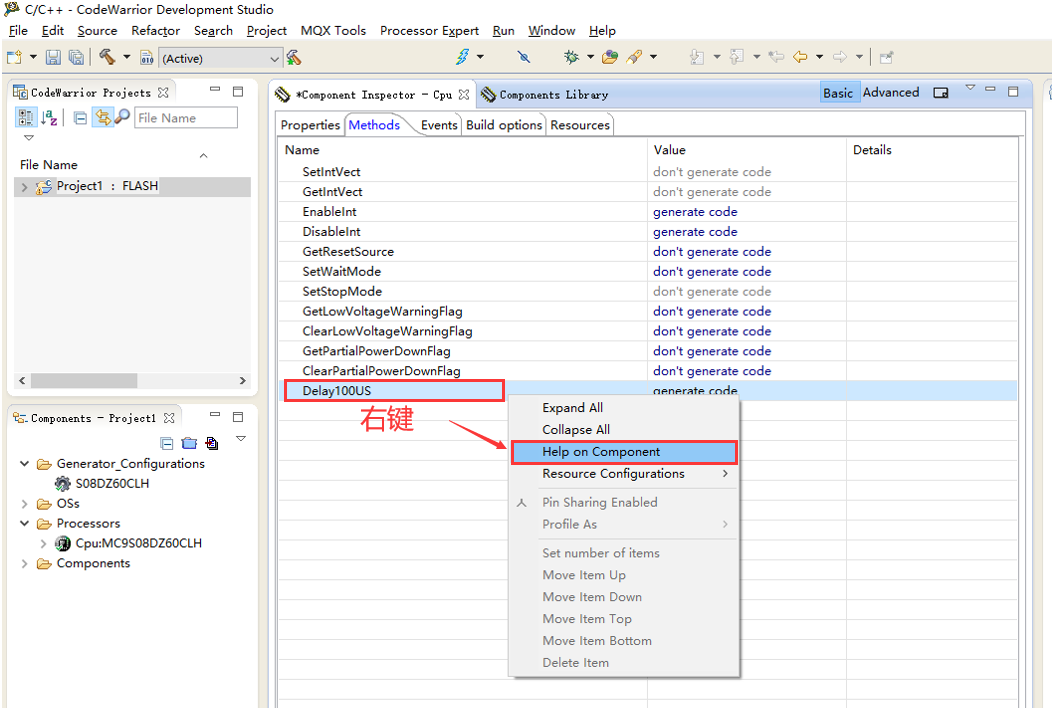Switch to Basic view mode

(x=838, y=93)
